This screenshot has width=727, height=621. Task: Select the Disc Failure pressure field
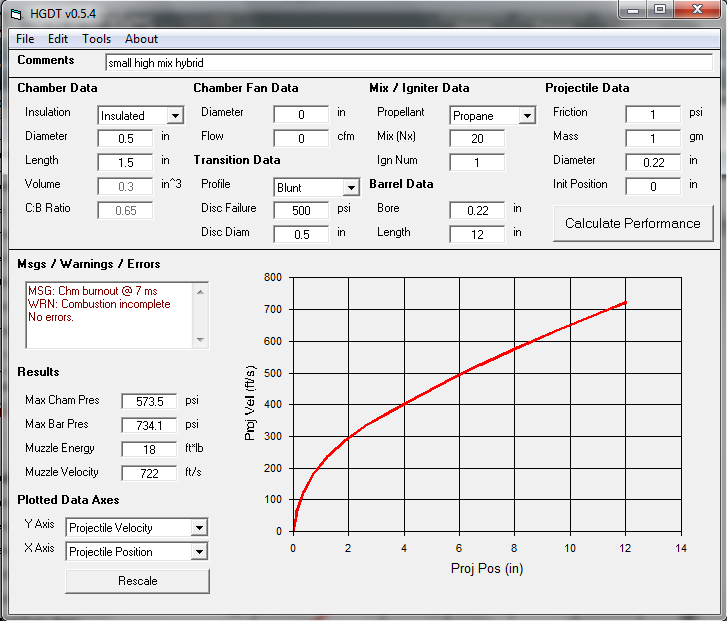coord(301,210)
